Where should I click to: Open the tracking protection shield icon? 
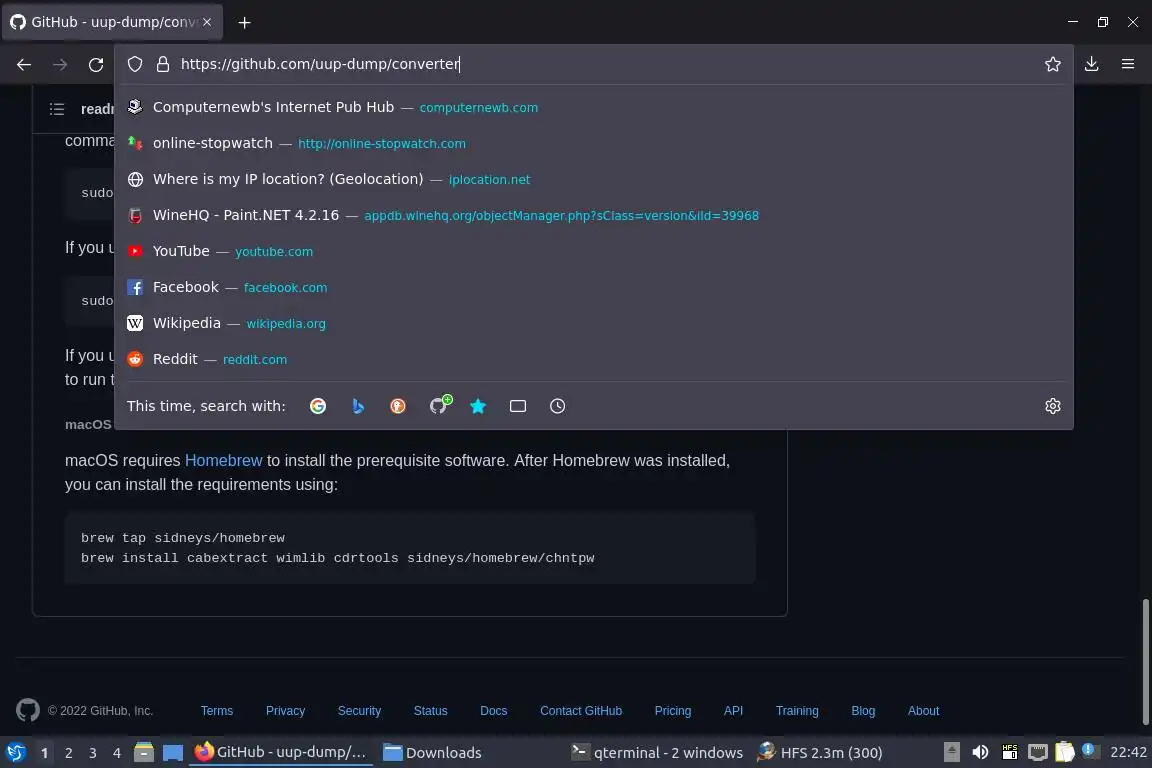point(134,64)
